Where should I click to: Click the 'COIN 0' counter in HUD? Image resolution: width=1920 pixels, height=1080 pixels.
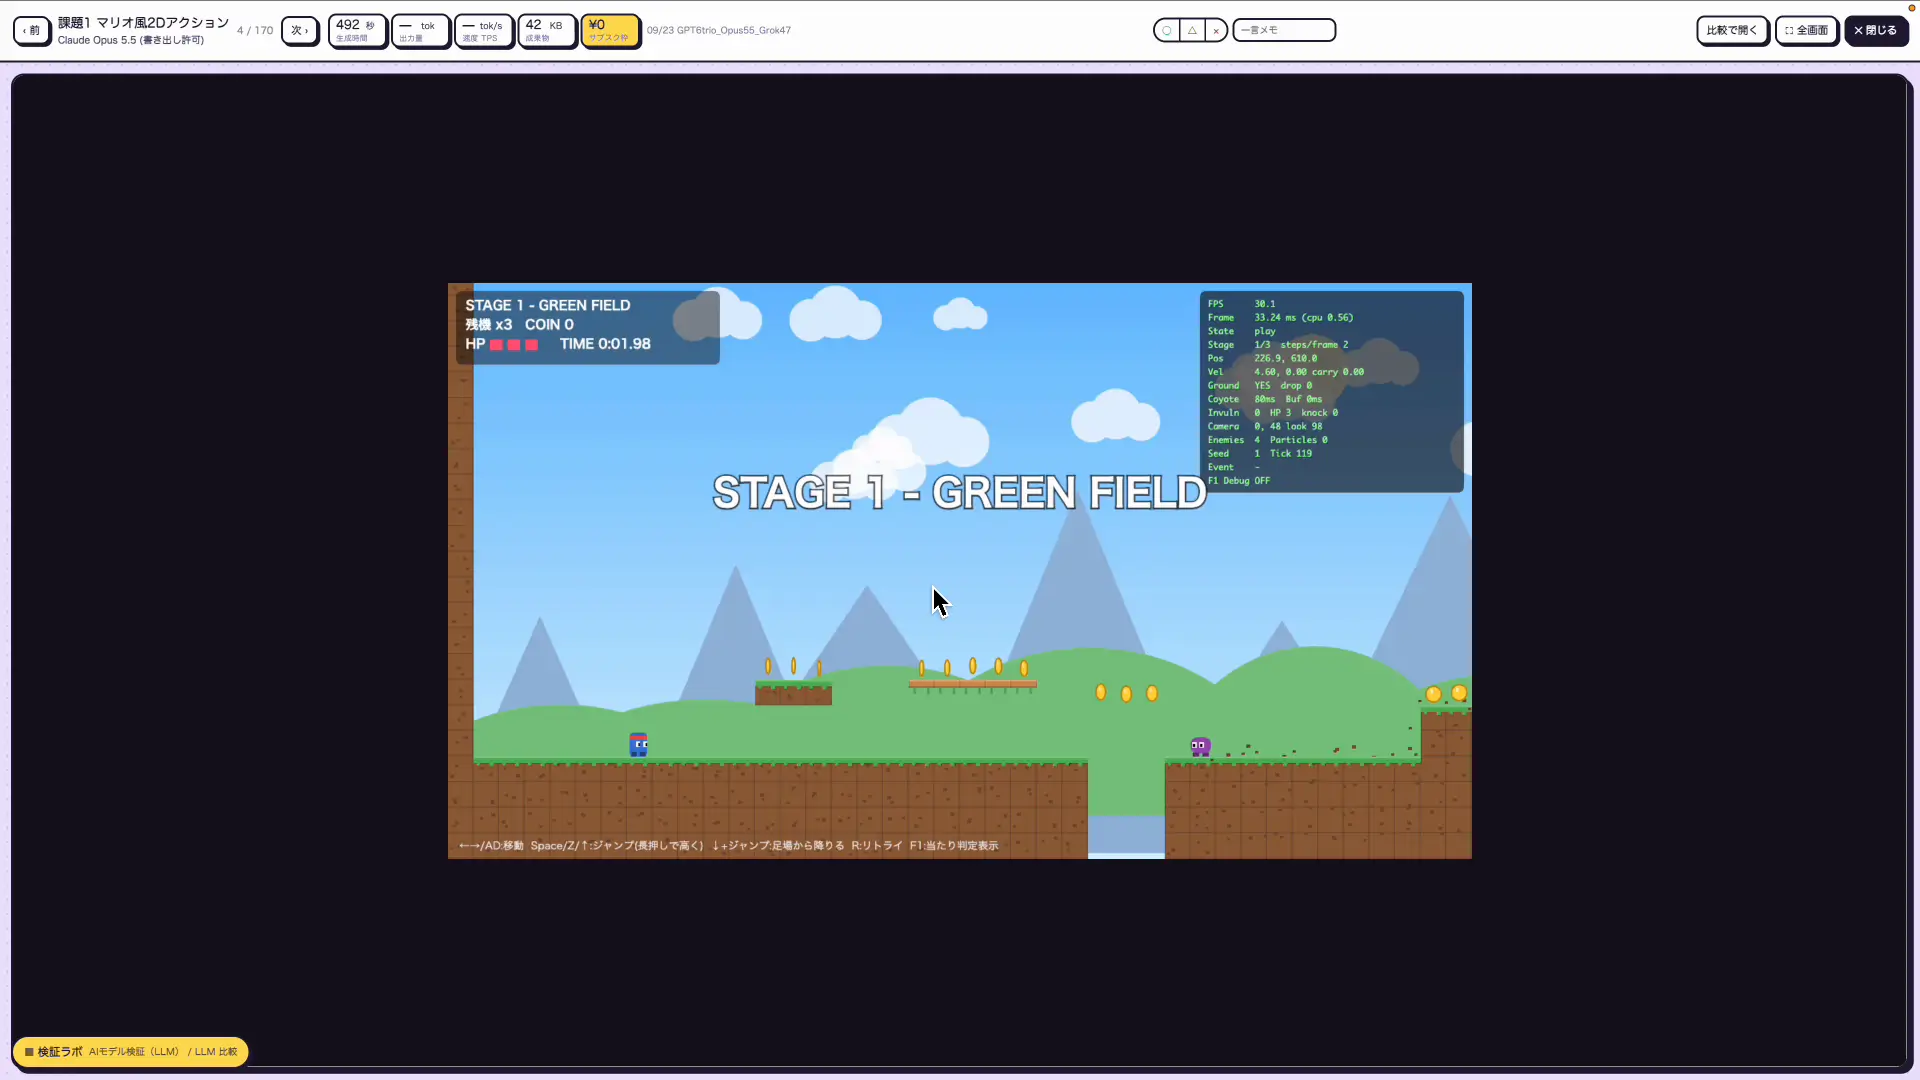click(x=549, y=325)
